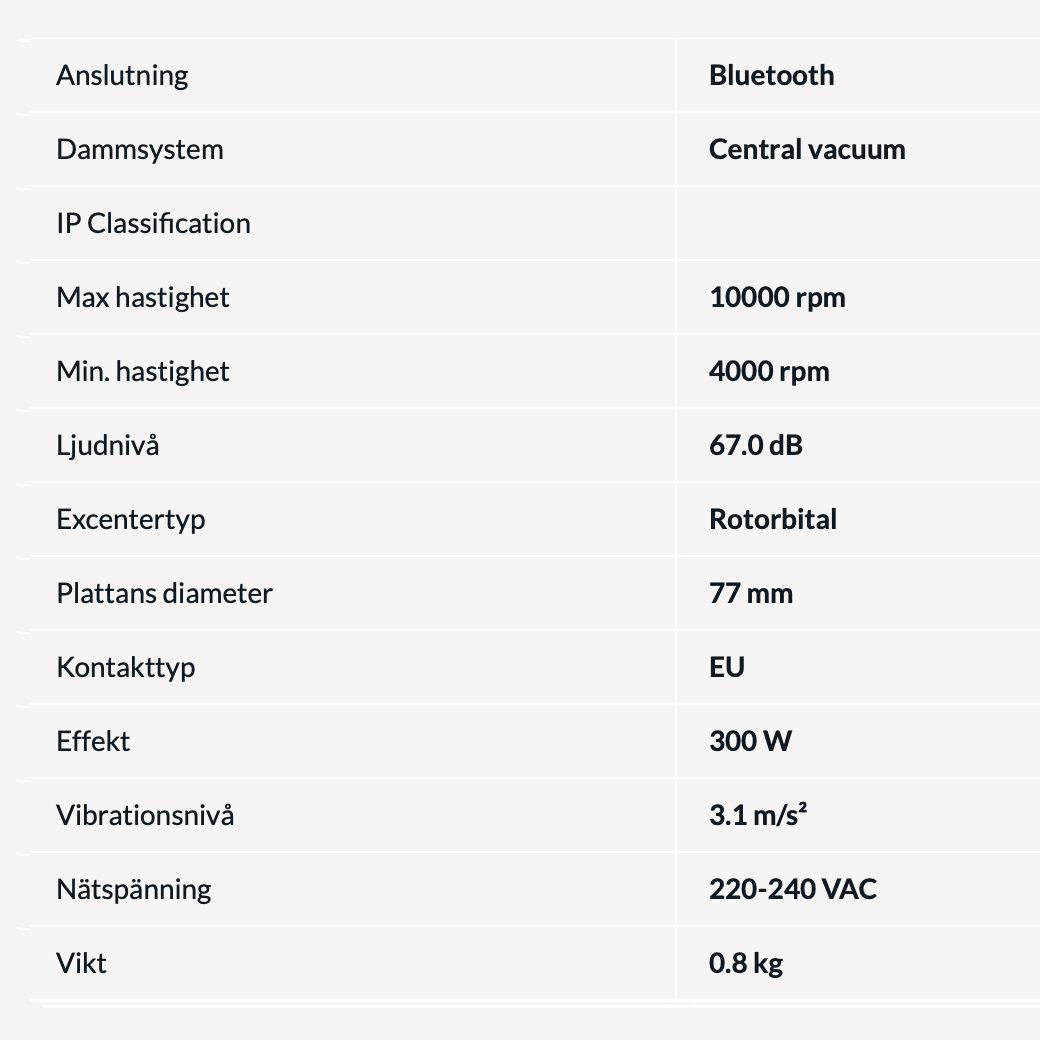Click the 4000 rpm value
Screen dimensions: 1040x1040
(769, 371)
